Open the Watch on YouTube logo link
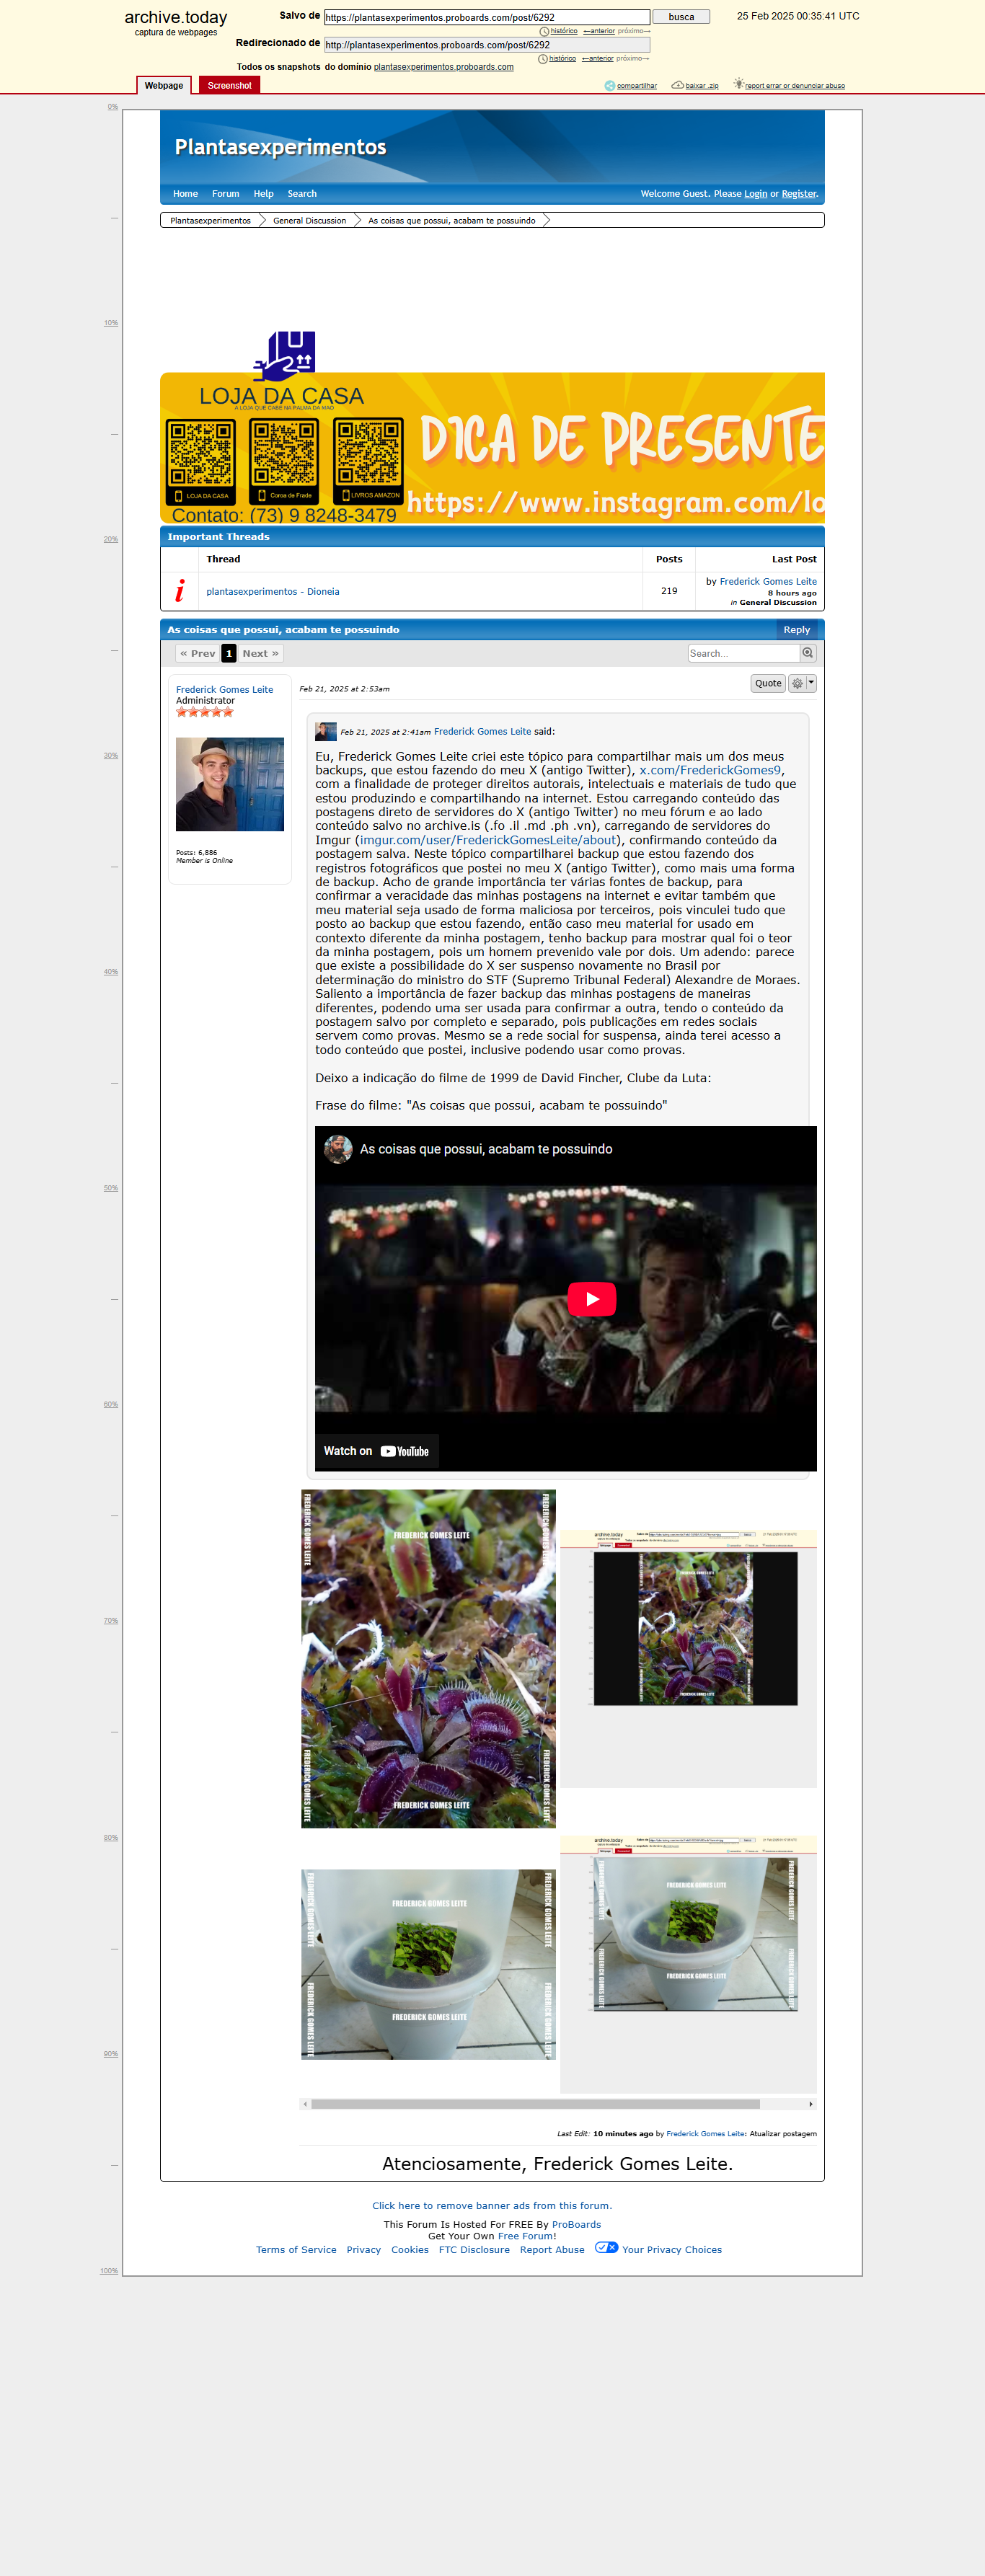Screen dimensions: 985x2576 [404, 1451]
